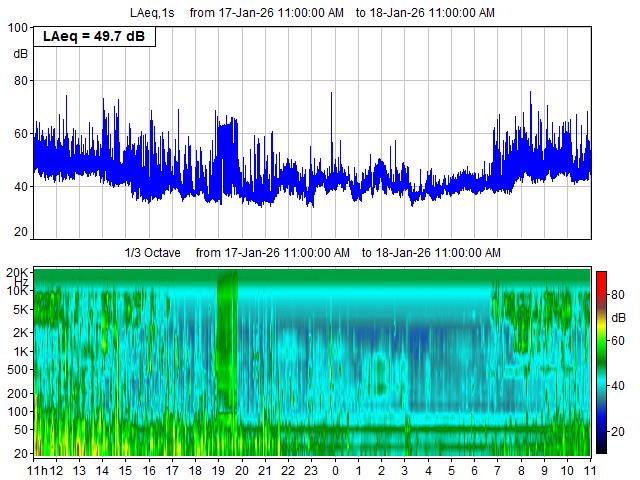The width and height of the screenshot is (640, 480).
Task: Click the tall green band in the spectrogram
Action: click(x=227, y=340)
